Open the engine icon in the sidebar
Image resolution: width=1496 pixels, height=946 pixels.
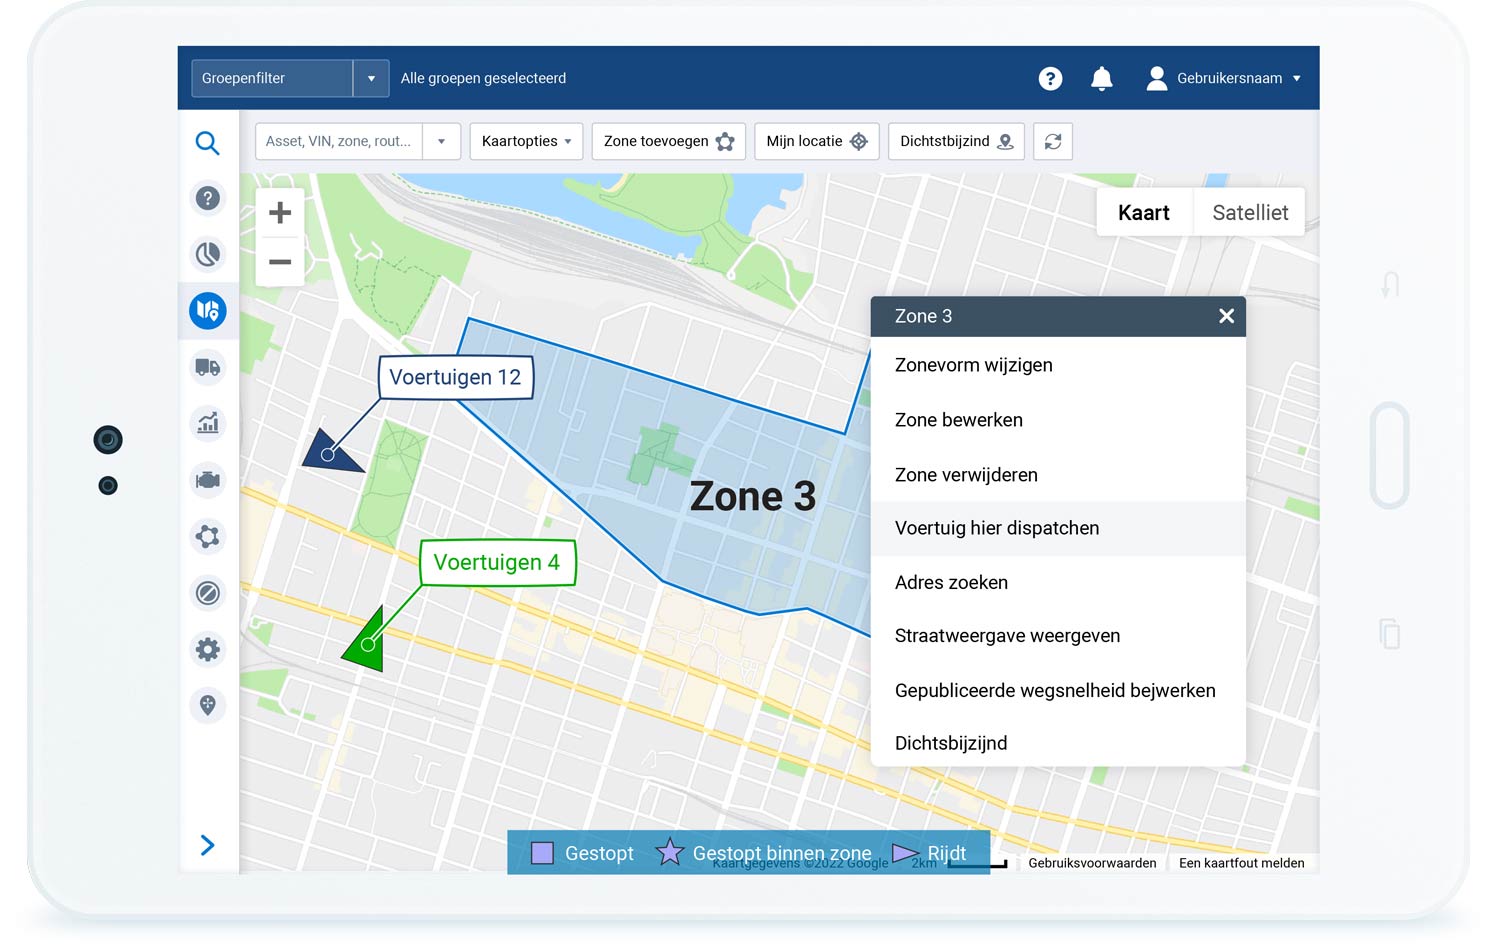coord(207,480)
